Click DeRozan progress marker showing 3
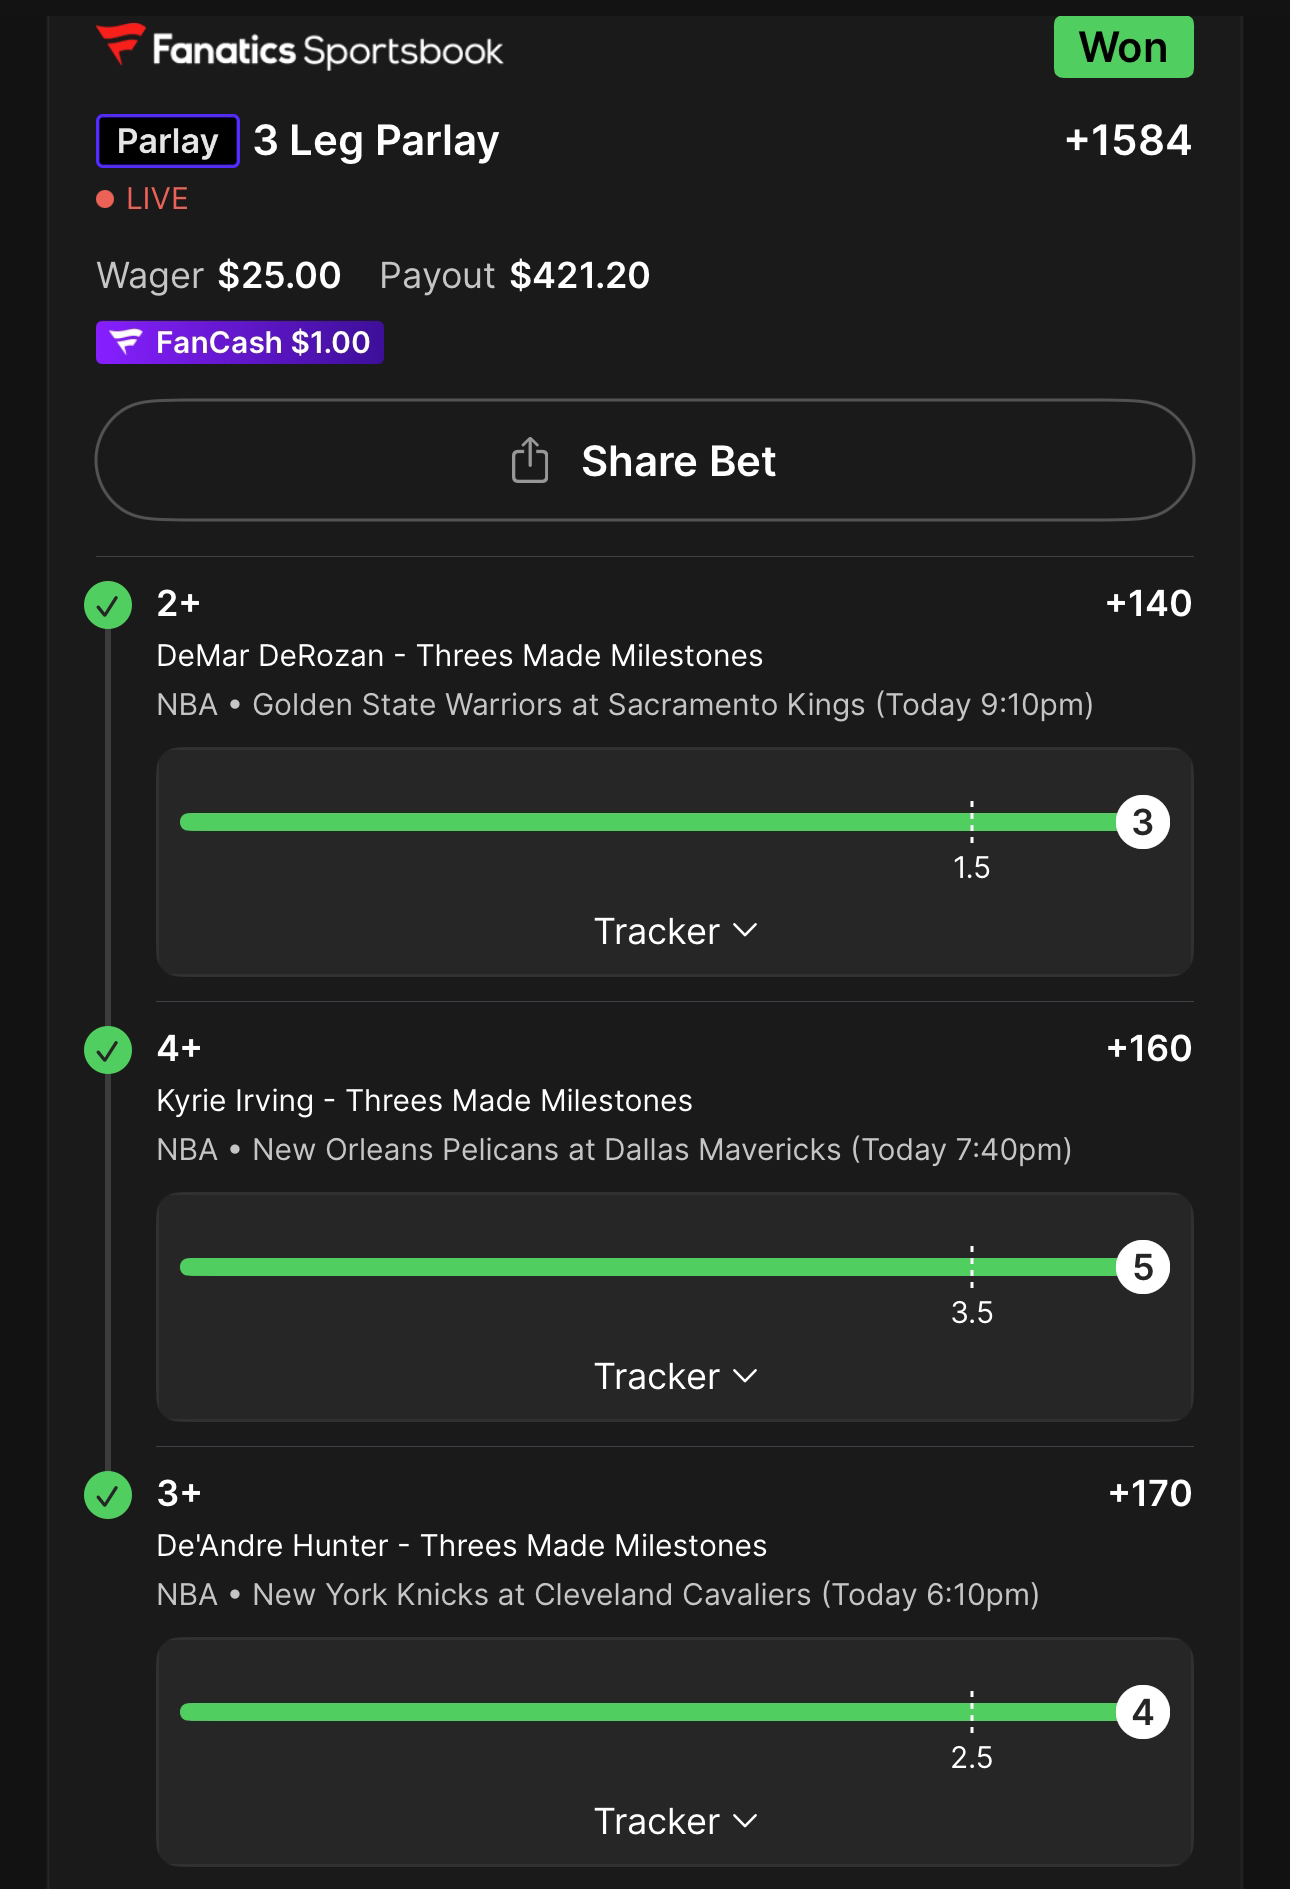Screen dimensions: 1290x1889 (1142, 822)
